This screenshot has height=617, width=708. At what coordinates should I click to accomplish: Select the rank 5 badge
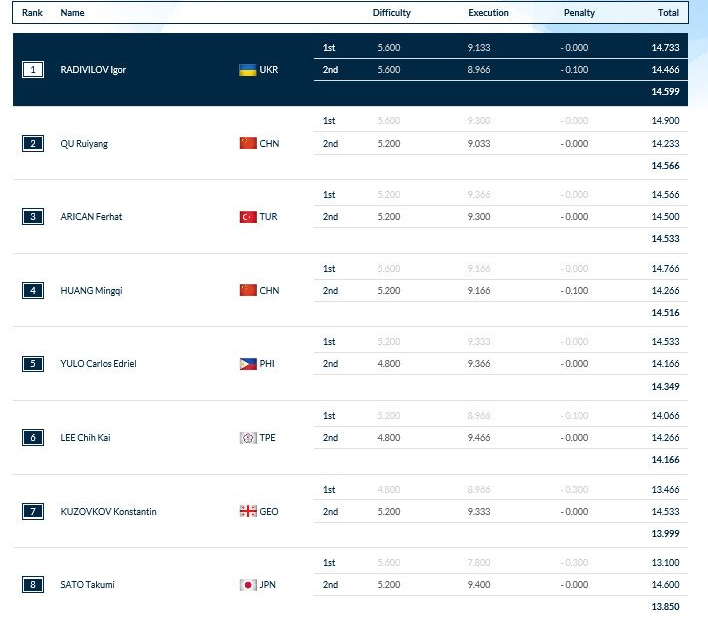point(33,364)
